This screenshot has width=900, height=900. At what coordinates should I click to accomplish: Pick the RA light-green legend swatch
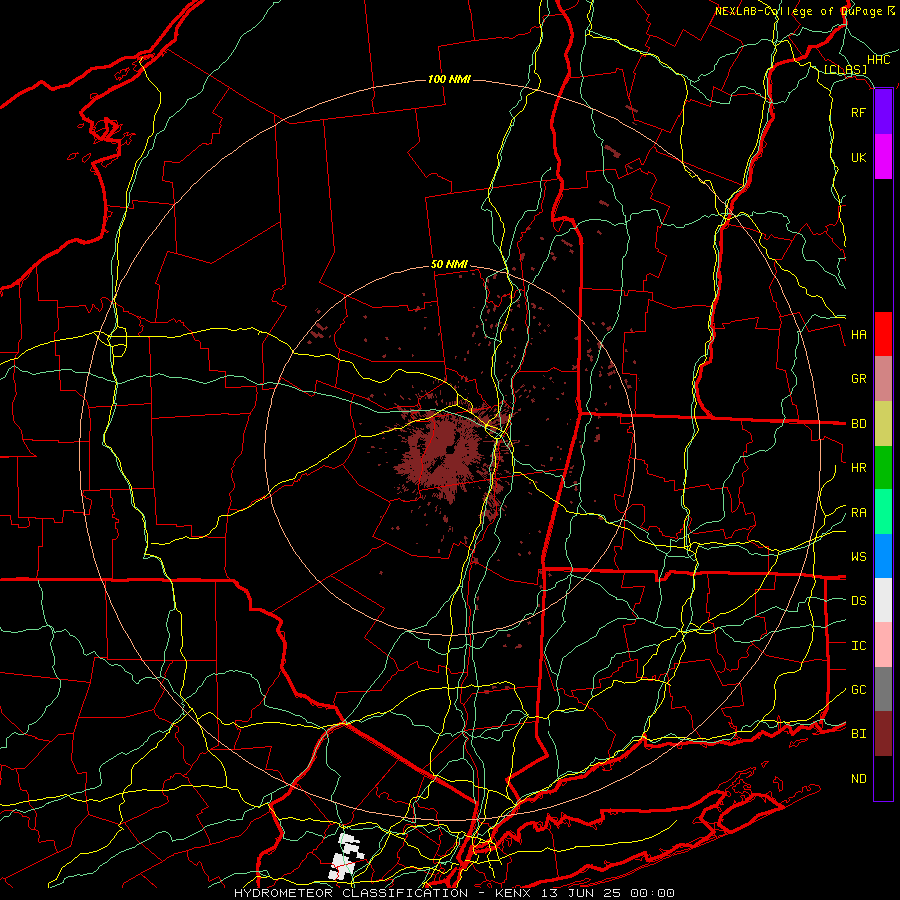(883, 512)
